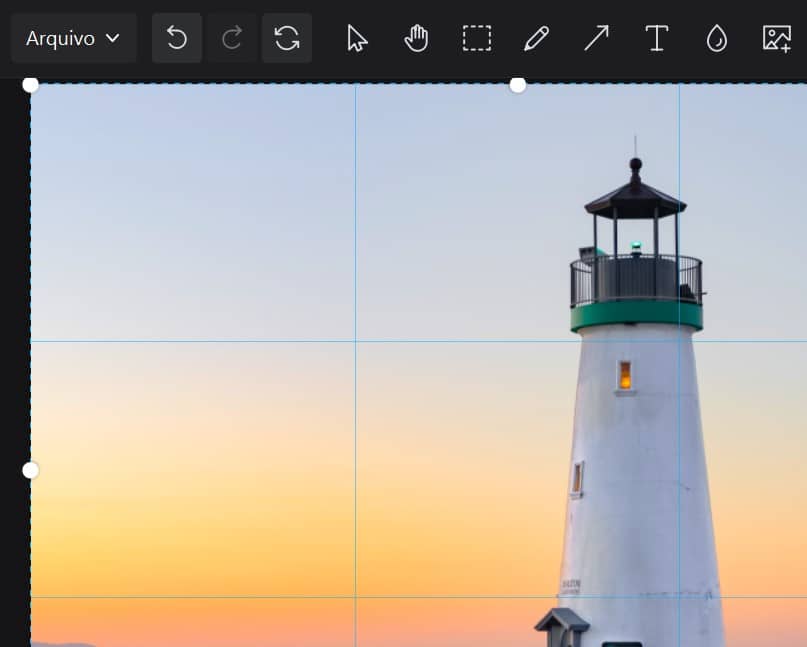Viewport: 807px width, 647px height.
Task: Open the Arquivo dropdown menu
Action: click(x=73, y=38)
